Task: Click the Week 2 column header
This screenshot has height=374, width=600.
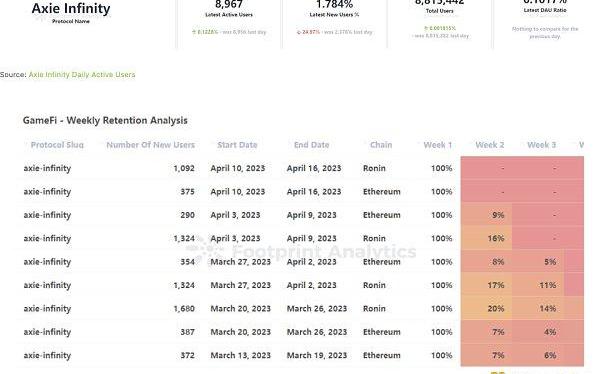Action: pos(489,145)
